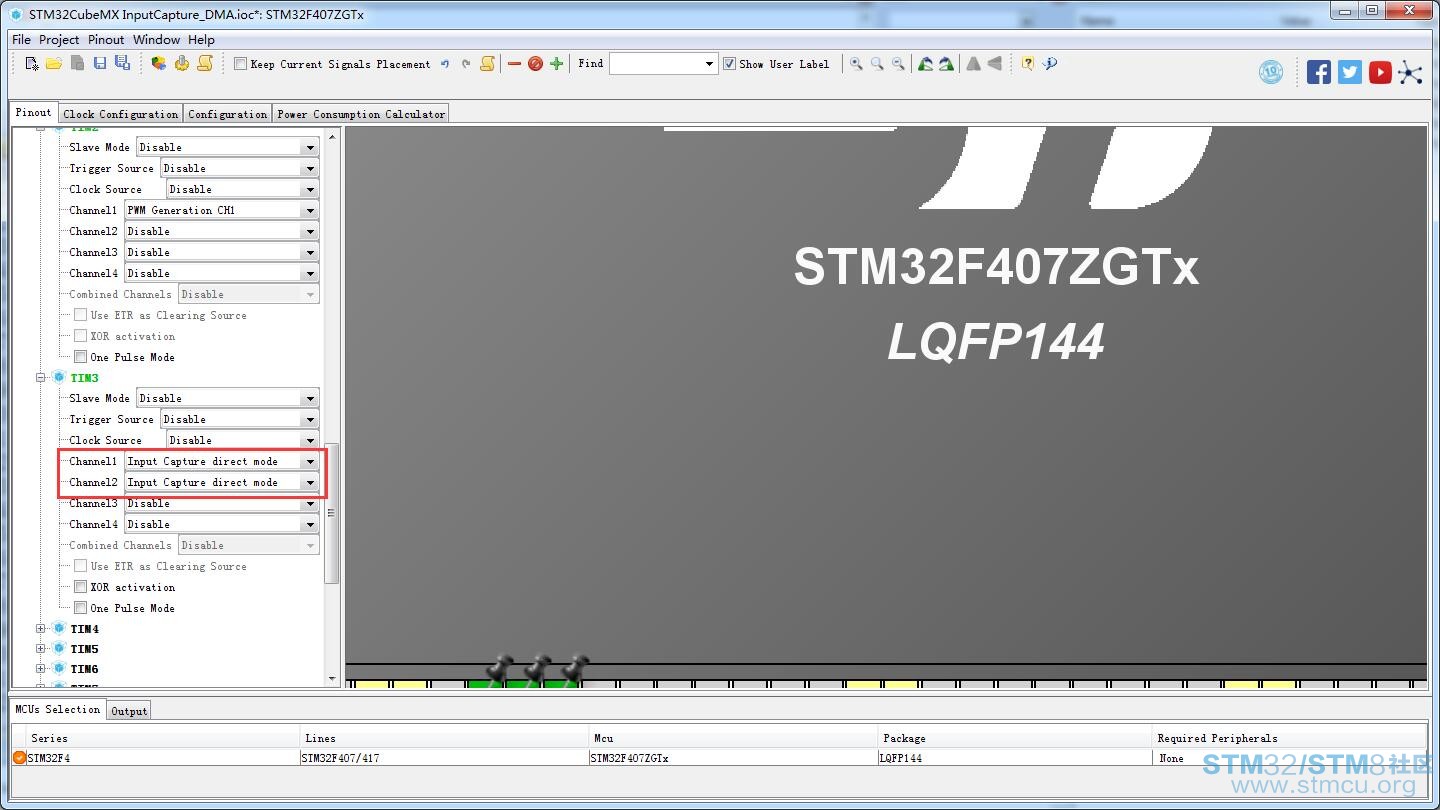Click the gray upward-triangle flip icon
Viewport: 1440px width, 810px height.
point(973,64)
